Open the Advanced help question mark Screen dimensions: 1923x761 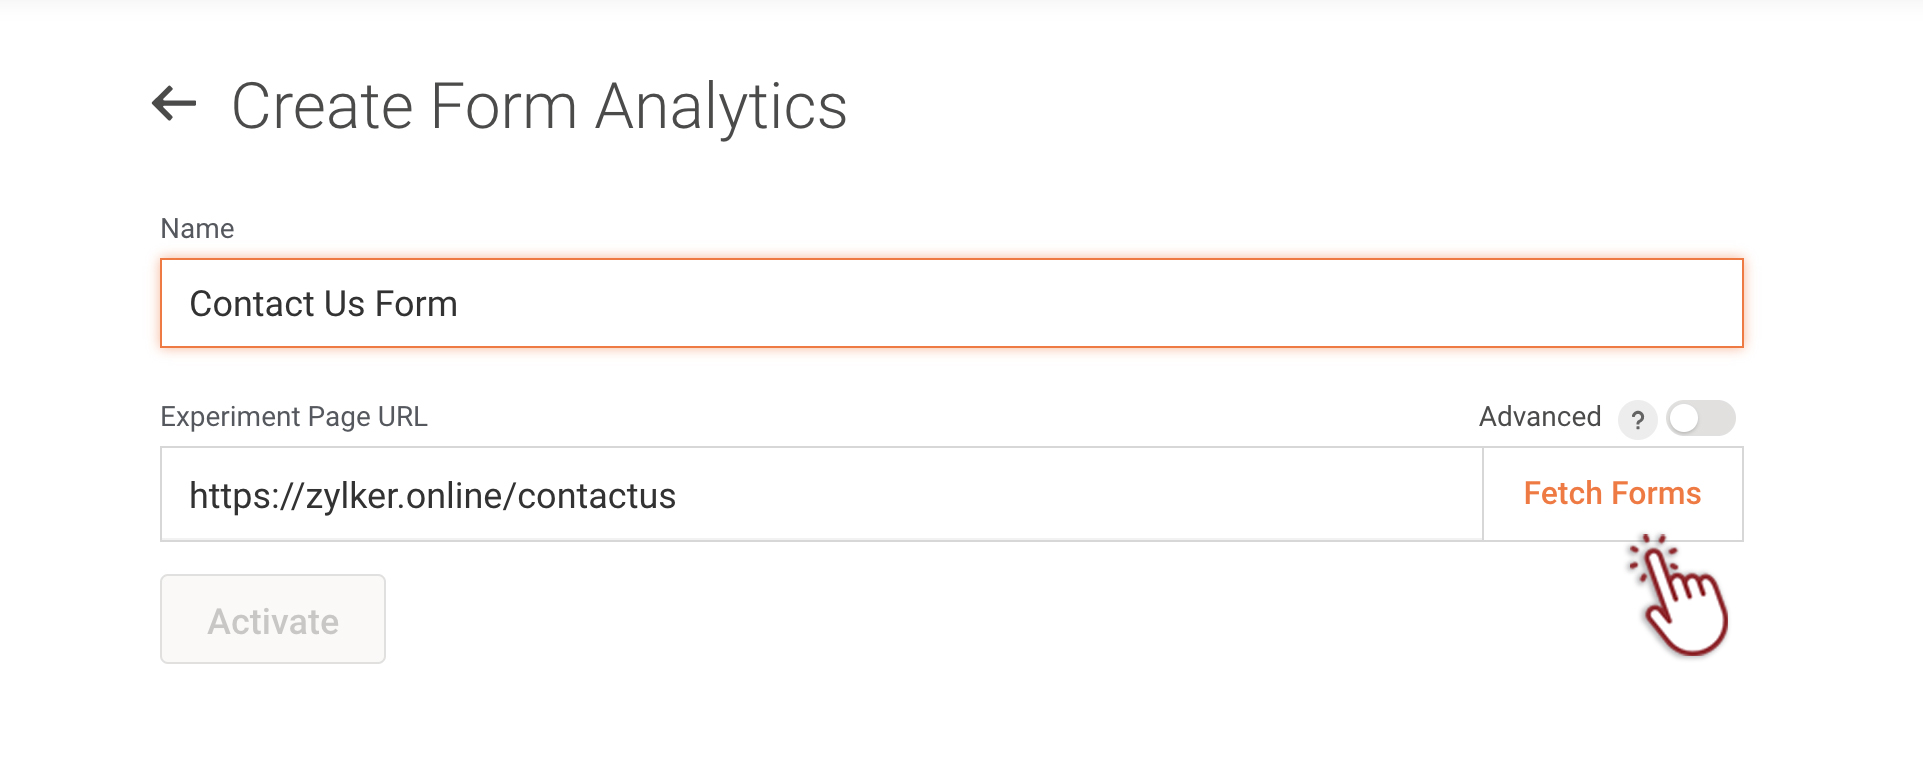click(1637, 420)
